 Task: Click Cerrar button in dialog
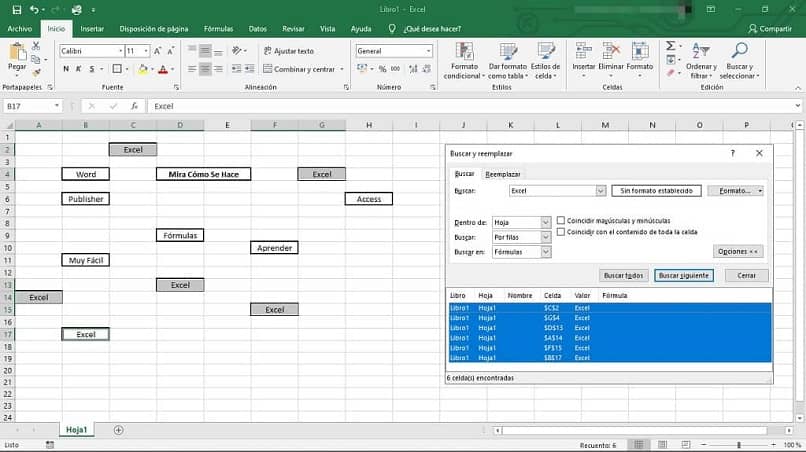pyautogui.click(x=746, y=276)
